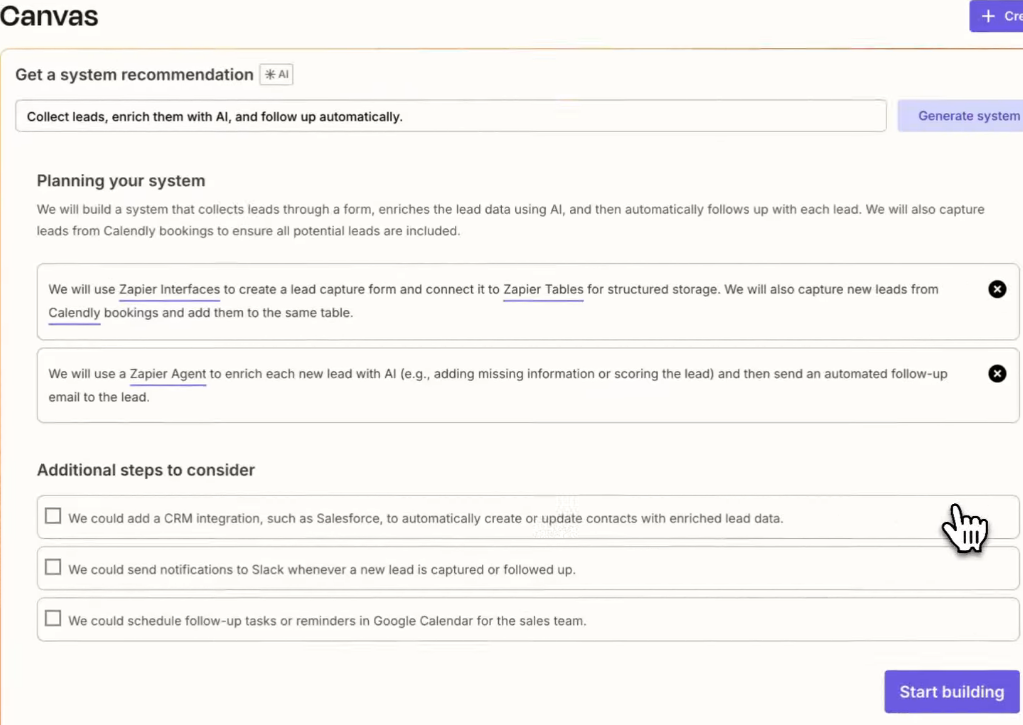Follow the Calendly link
This screenshot has width=1023, height=725.
[x=74, y=313]
